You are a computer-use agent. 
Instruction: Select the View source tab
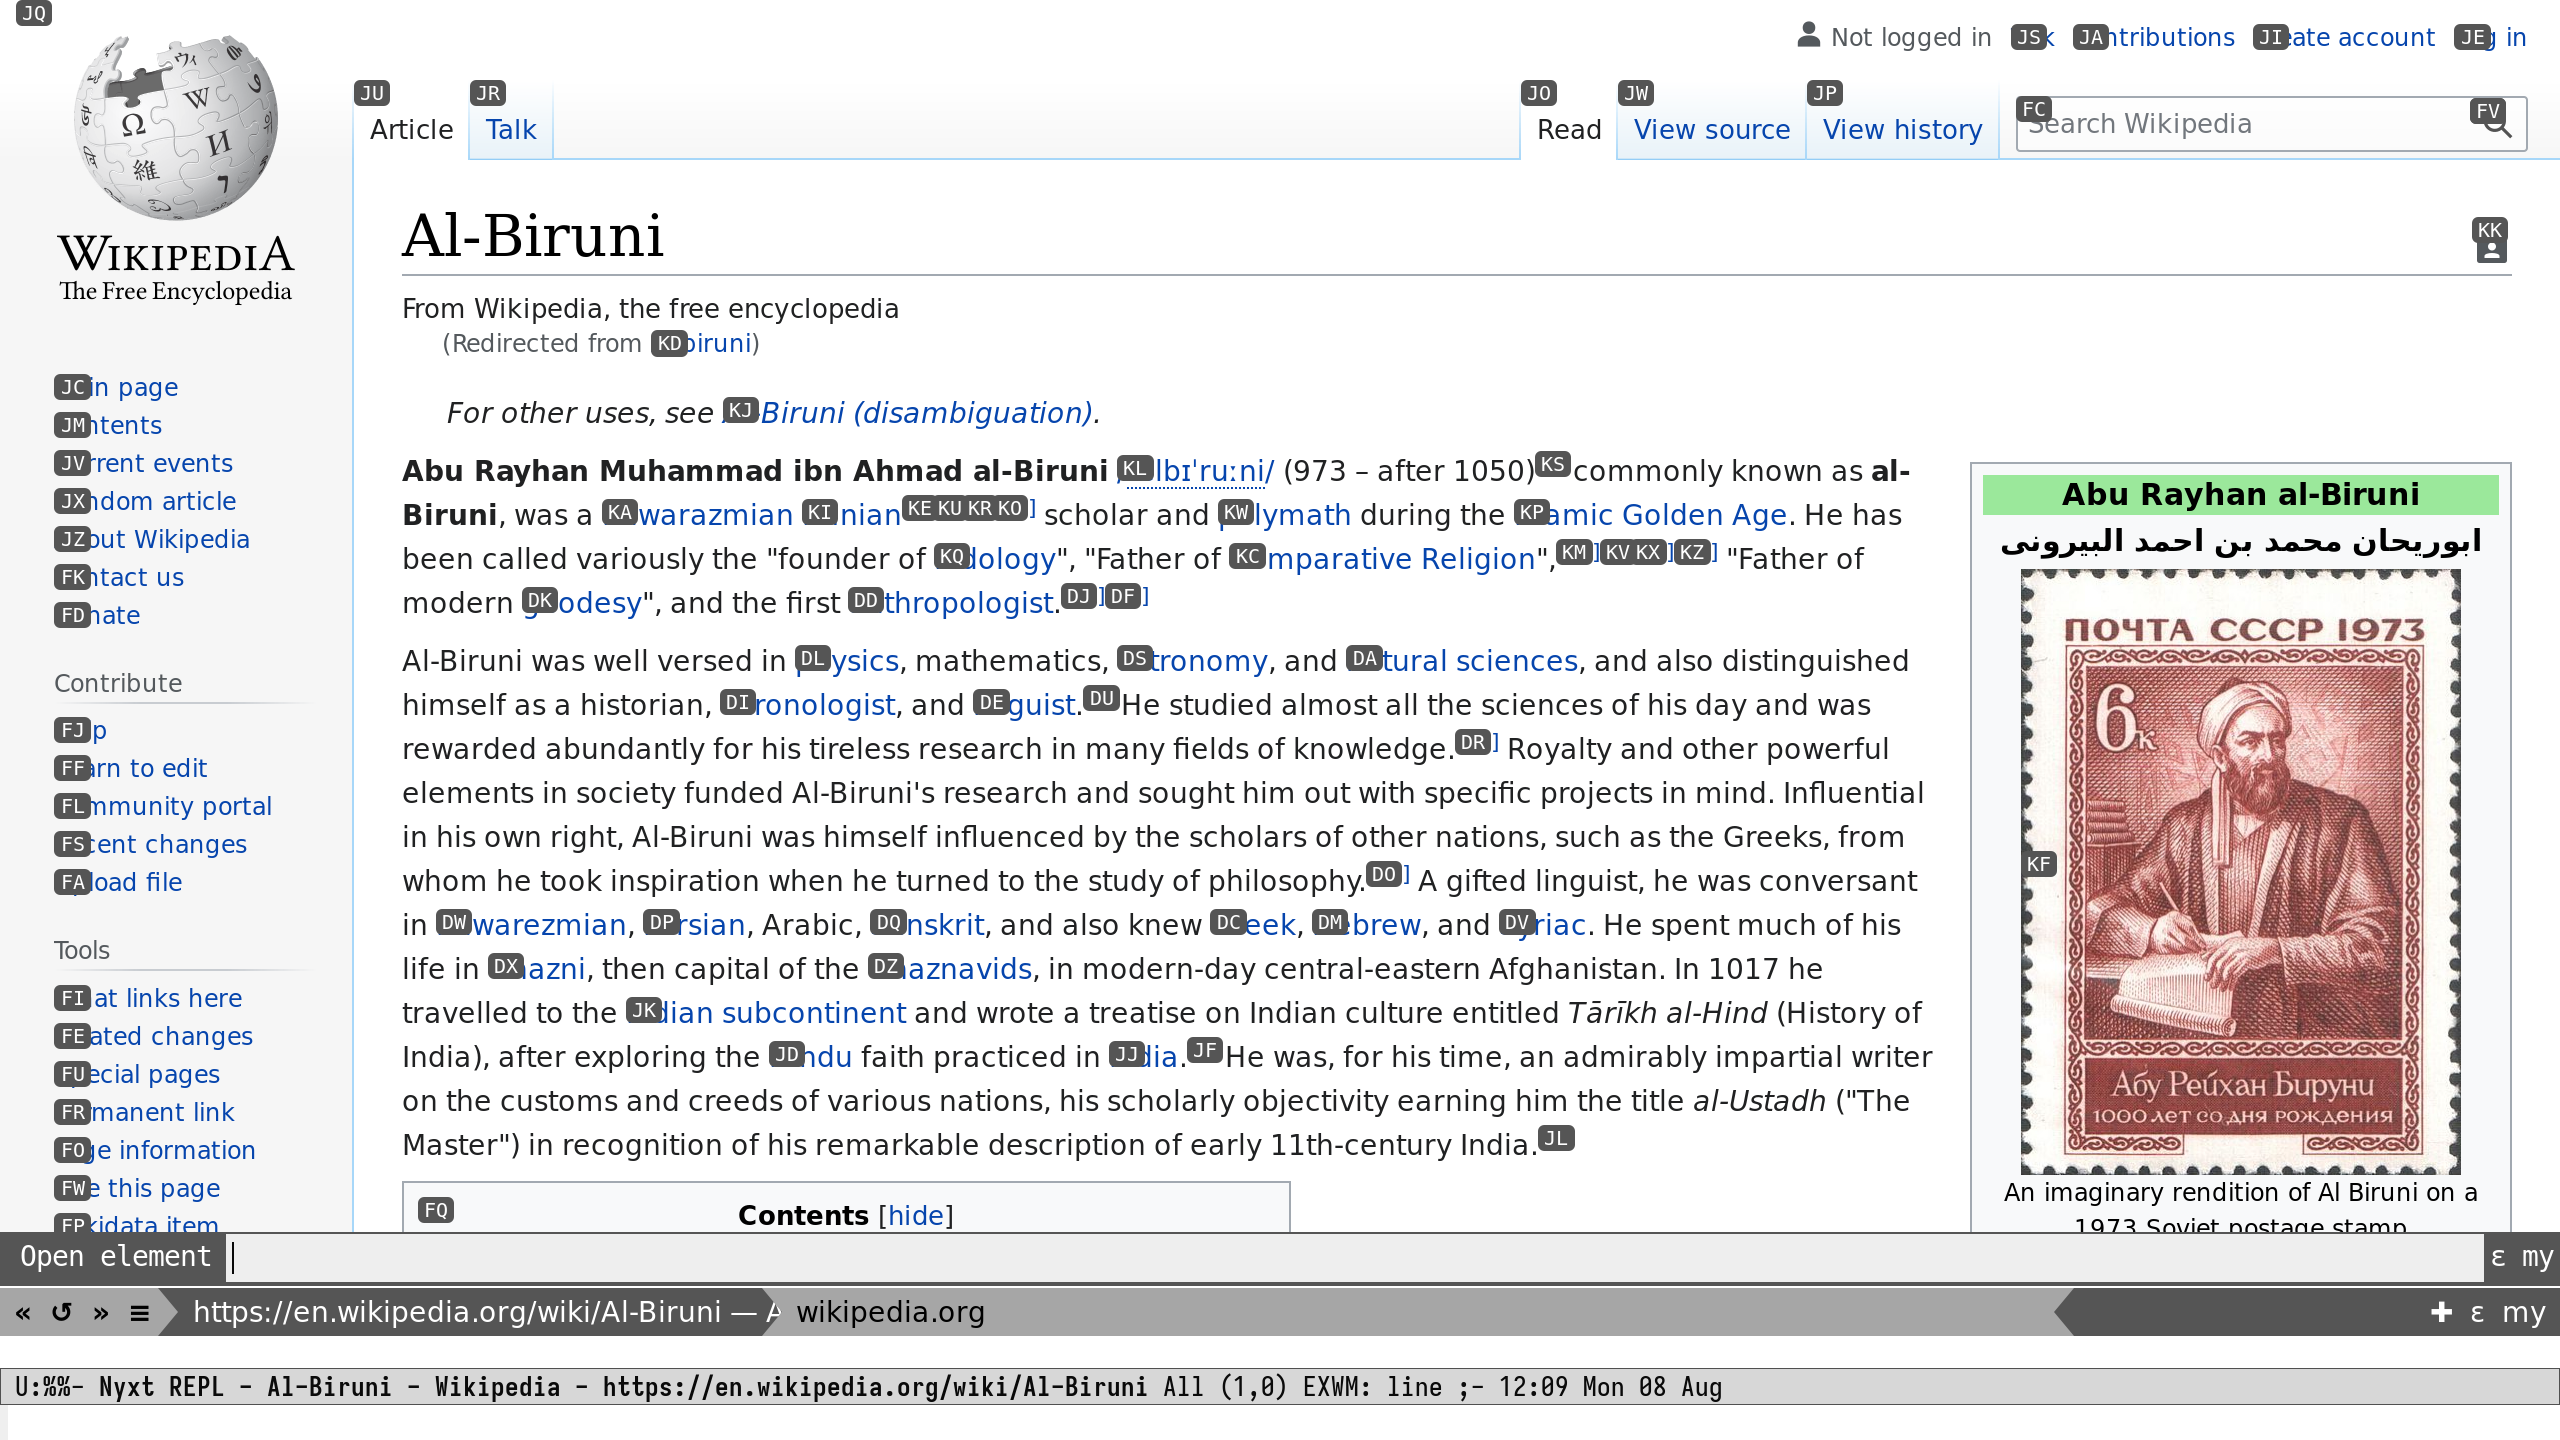pos(1711,130)
